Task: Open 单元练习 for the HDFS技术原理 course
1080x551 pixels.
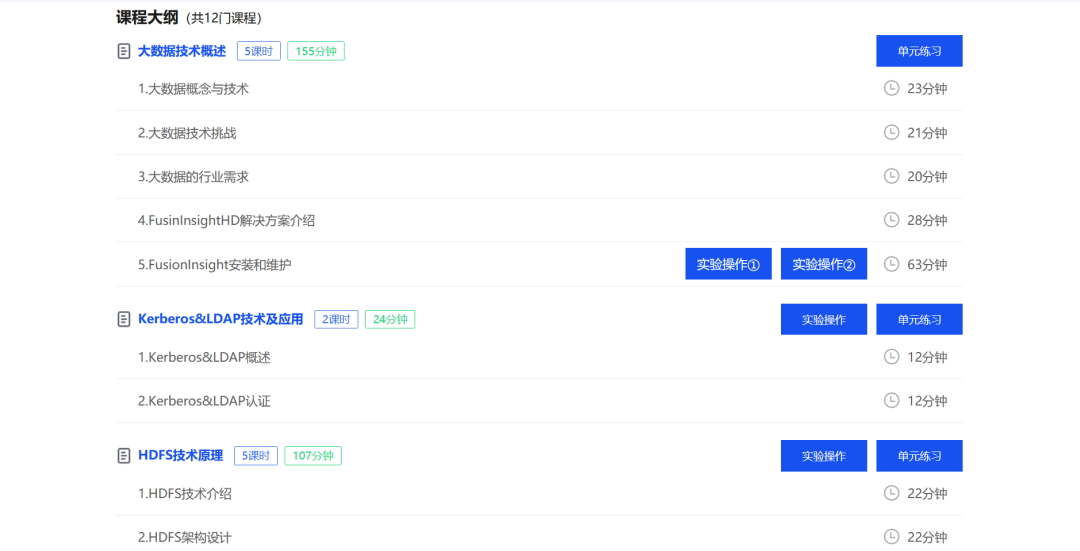Action: pos(919,456)
